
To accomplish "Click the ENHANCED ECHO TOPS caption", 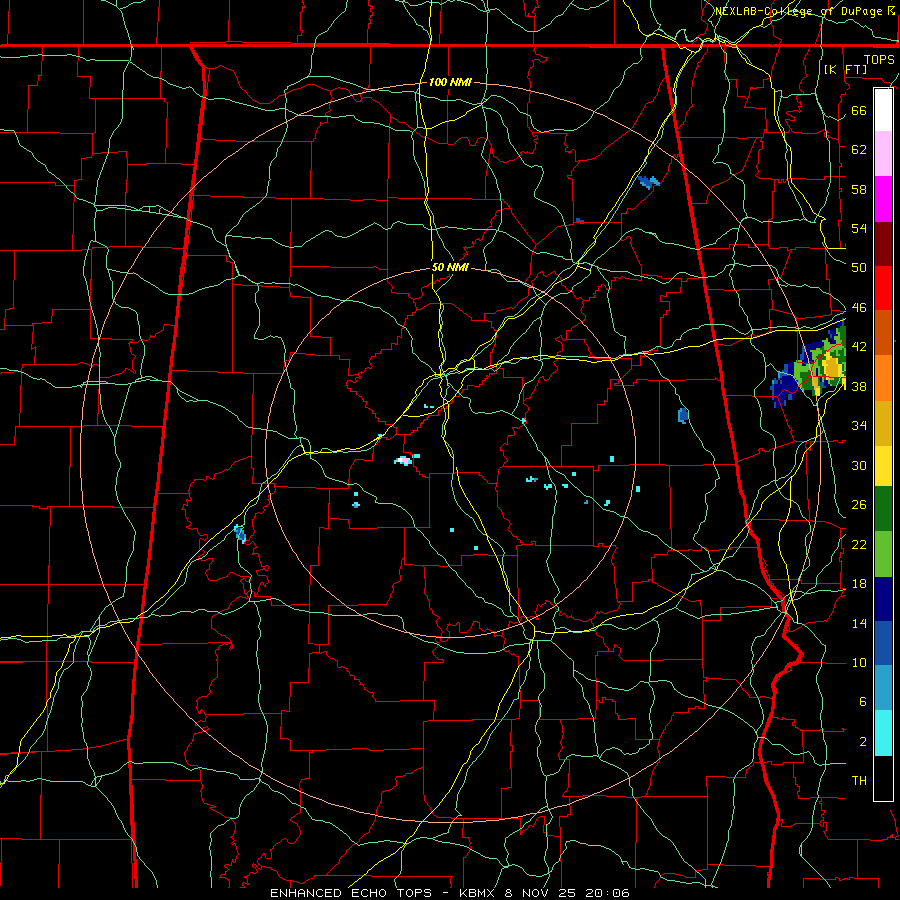I will click(x=351, y=893).
